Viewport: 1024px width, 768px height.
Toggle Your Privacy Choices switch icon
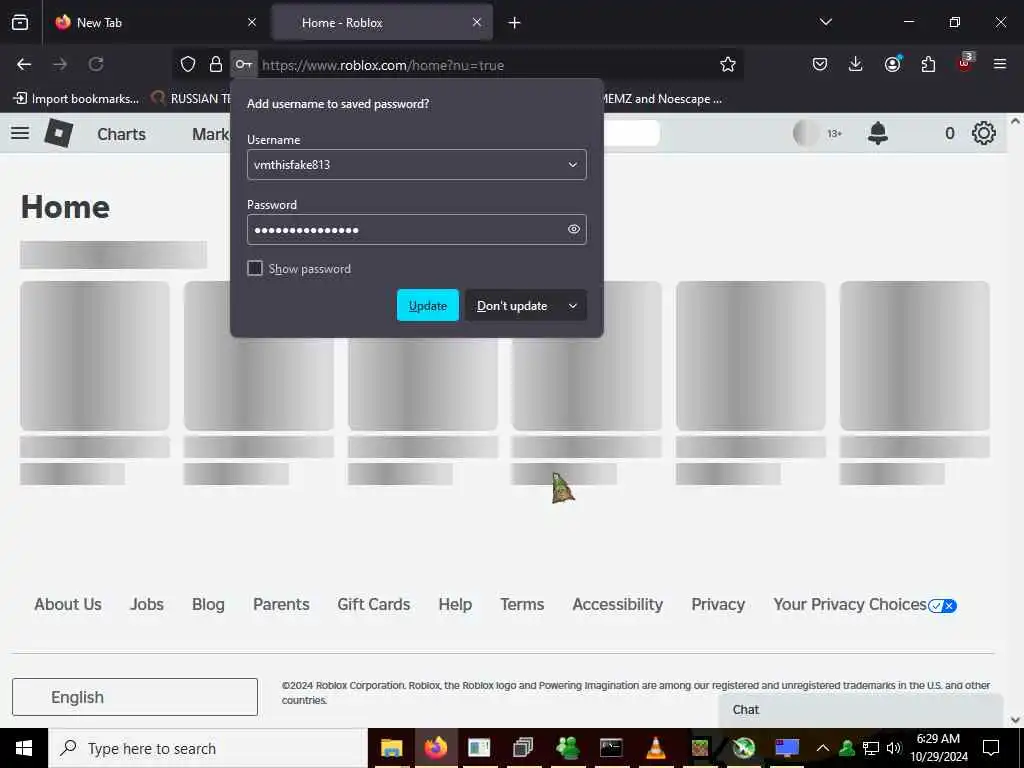point(942,606)
